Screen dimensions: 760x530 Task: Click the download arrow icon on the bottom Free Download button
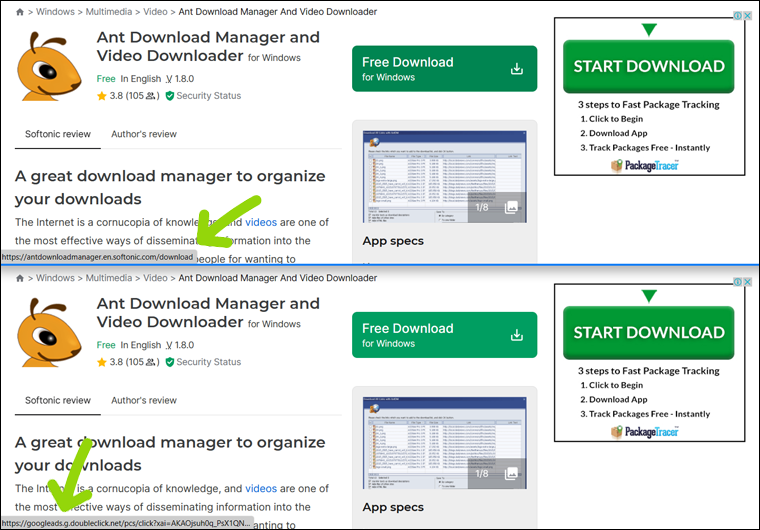(517, 335)
